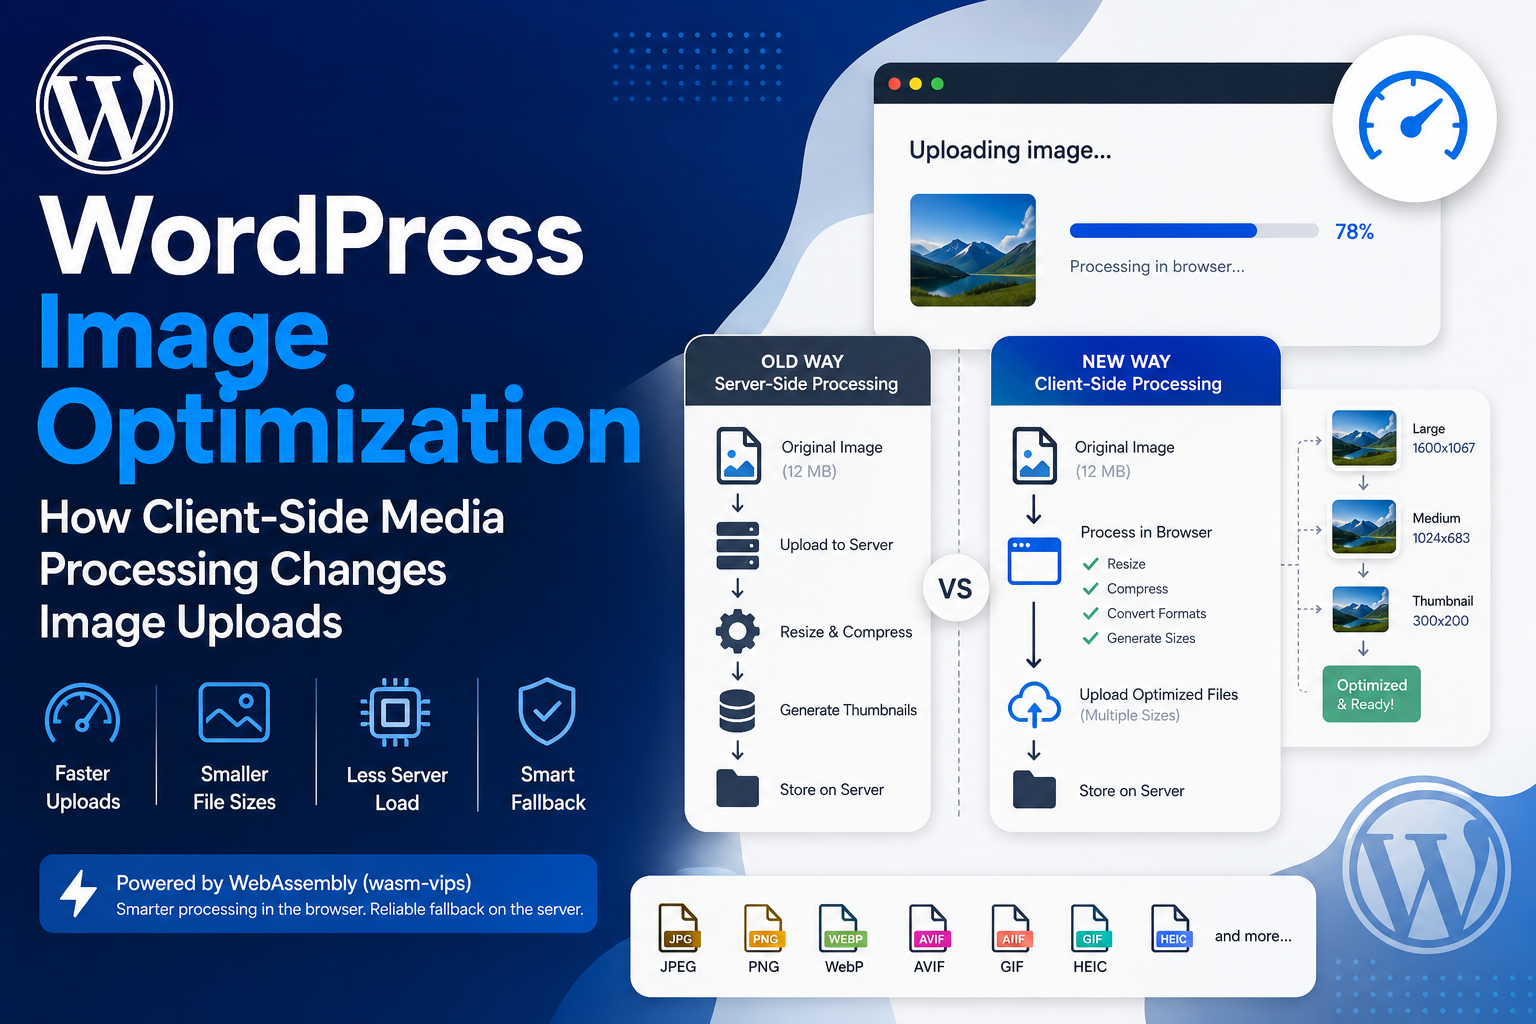
Task: Select the file icon with the PNG badge
Action: (x=764, y=927)
